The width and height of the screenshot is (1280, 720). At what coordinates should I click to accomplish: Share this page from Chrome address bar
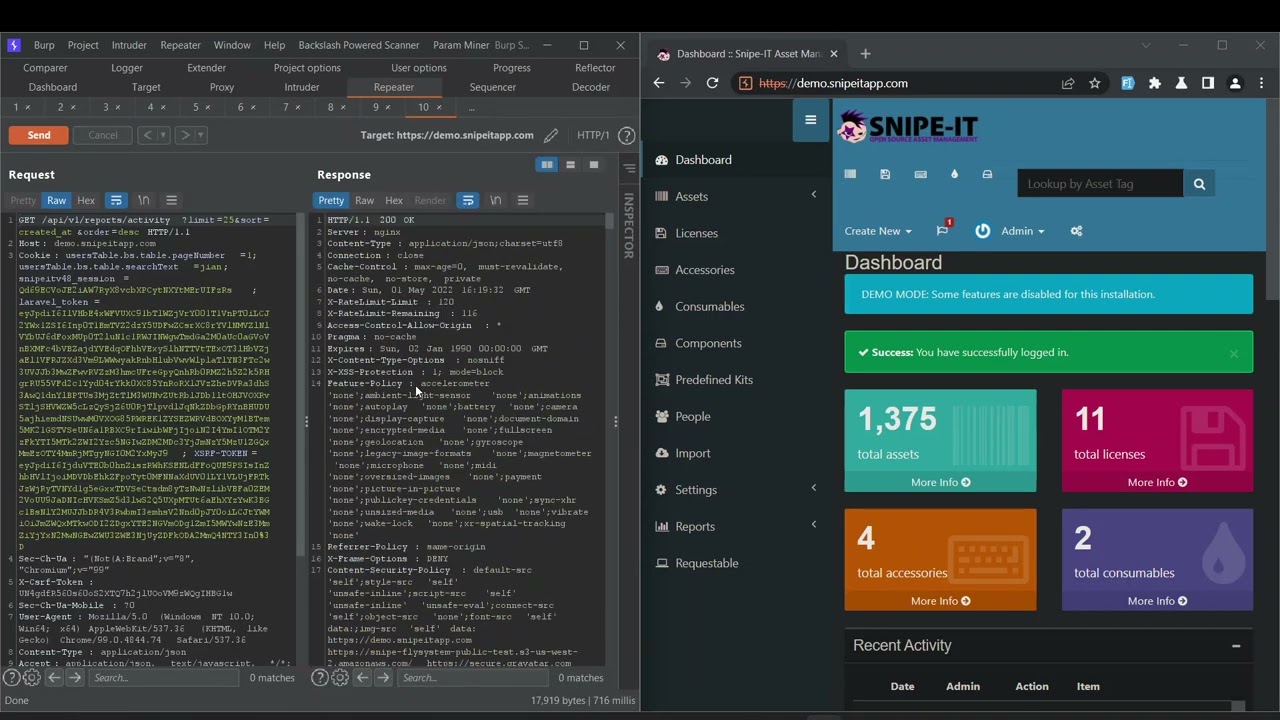tap(1068, 83)
